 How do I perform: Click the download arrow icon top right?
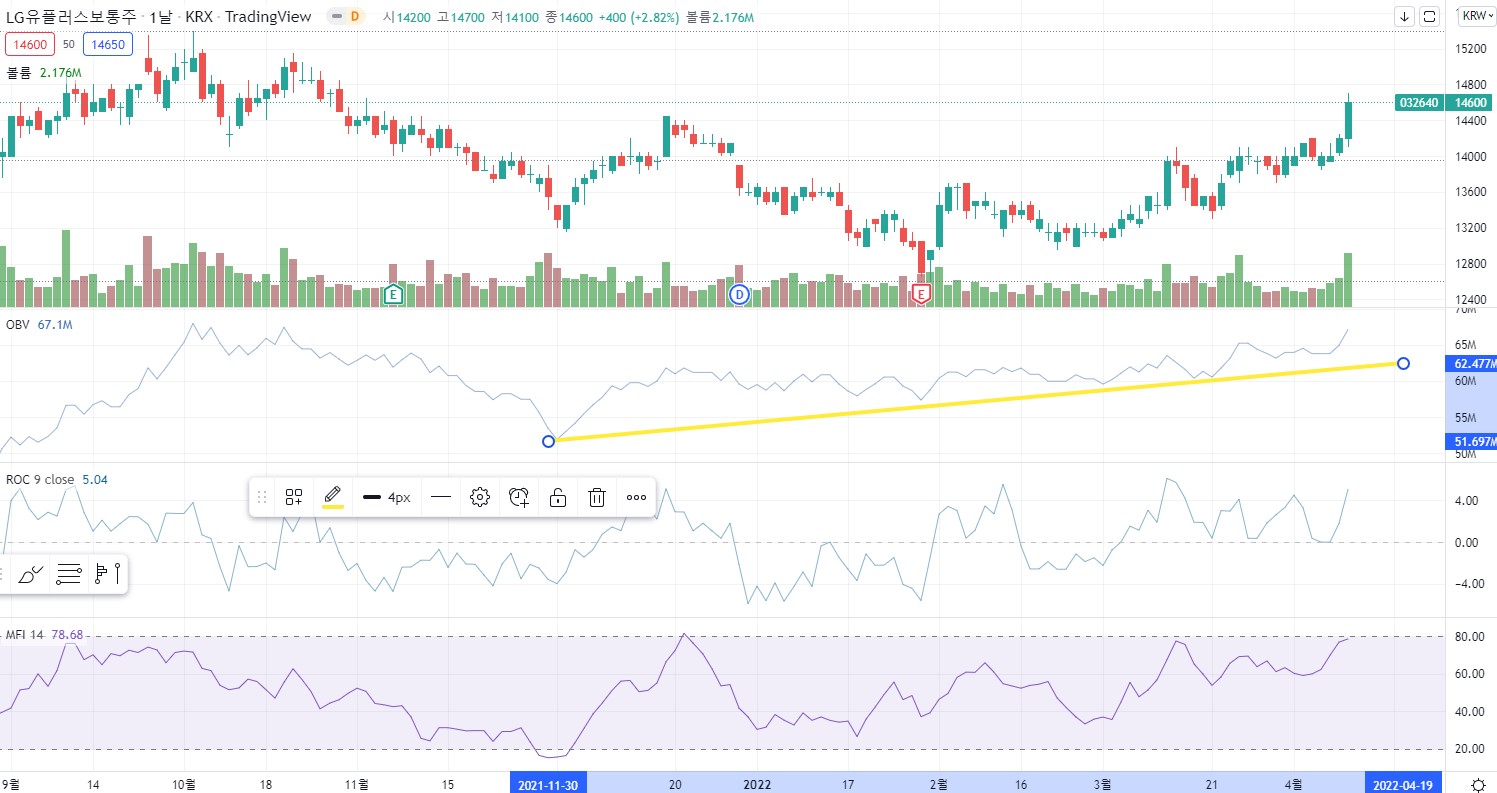[x=1405, y=16]
